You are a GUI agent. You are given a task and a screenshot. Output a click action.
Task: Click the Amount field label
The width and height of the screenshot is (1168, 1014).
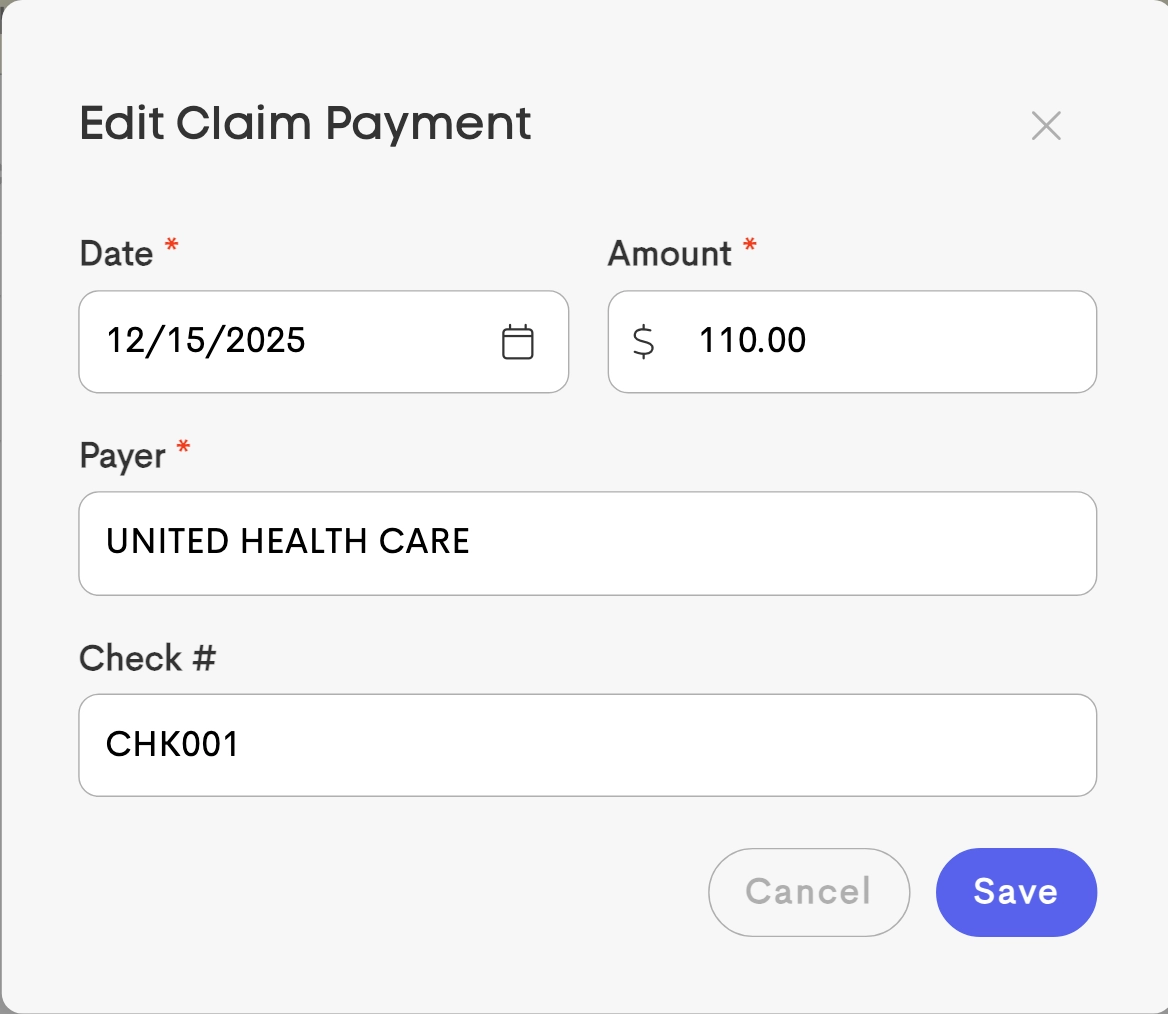(669, 254)
